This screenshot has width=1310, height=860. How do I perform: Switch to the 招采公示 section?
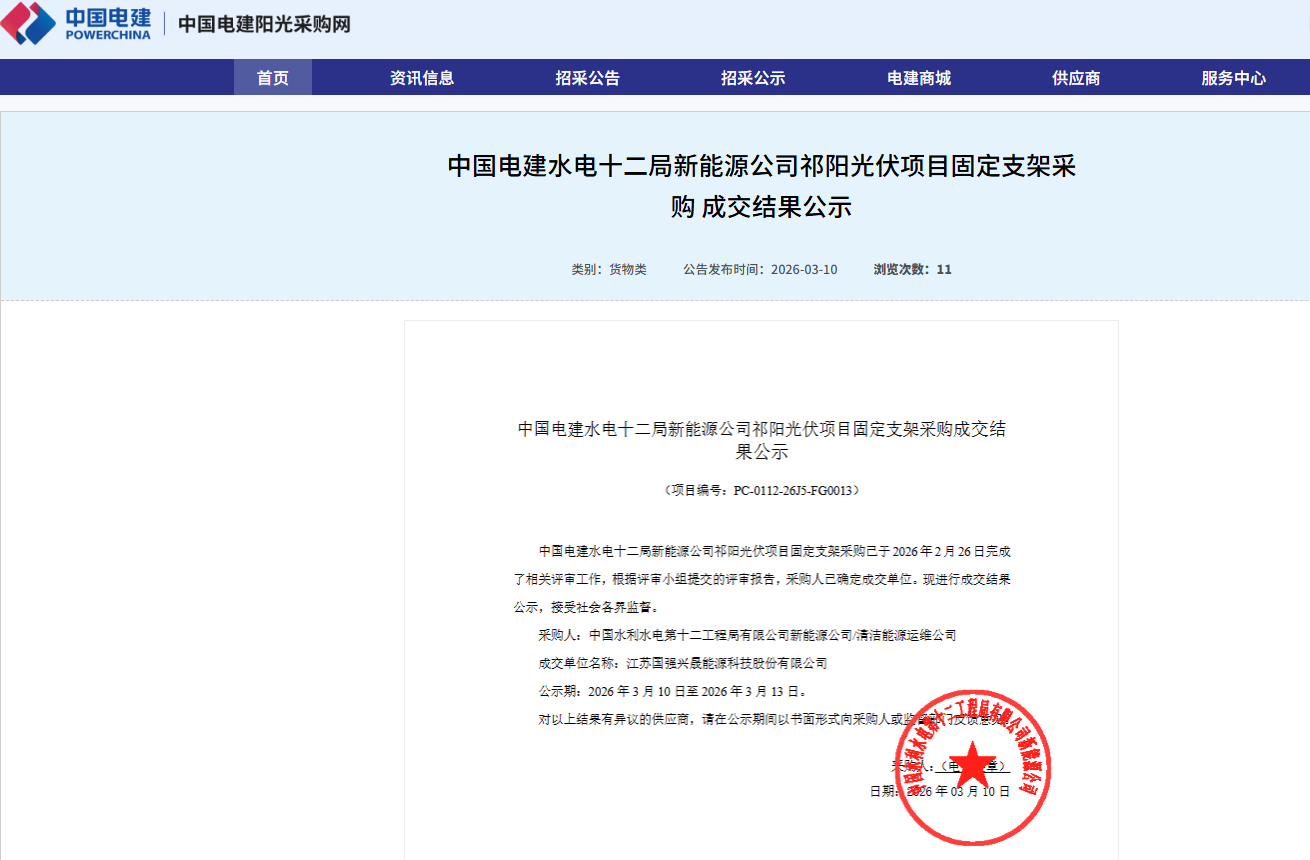point(753,78)
